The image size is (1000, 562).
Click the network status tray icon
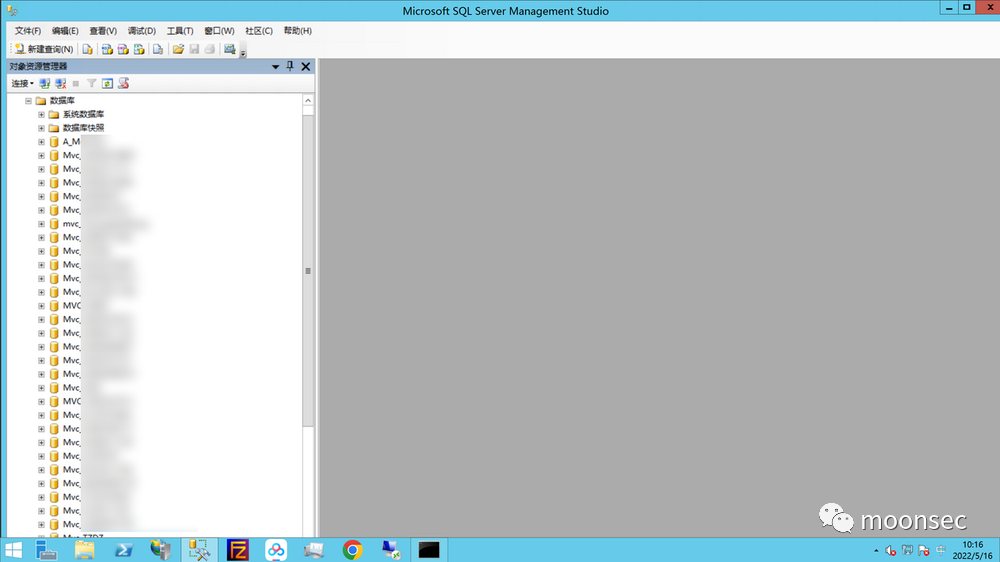907,551
